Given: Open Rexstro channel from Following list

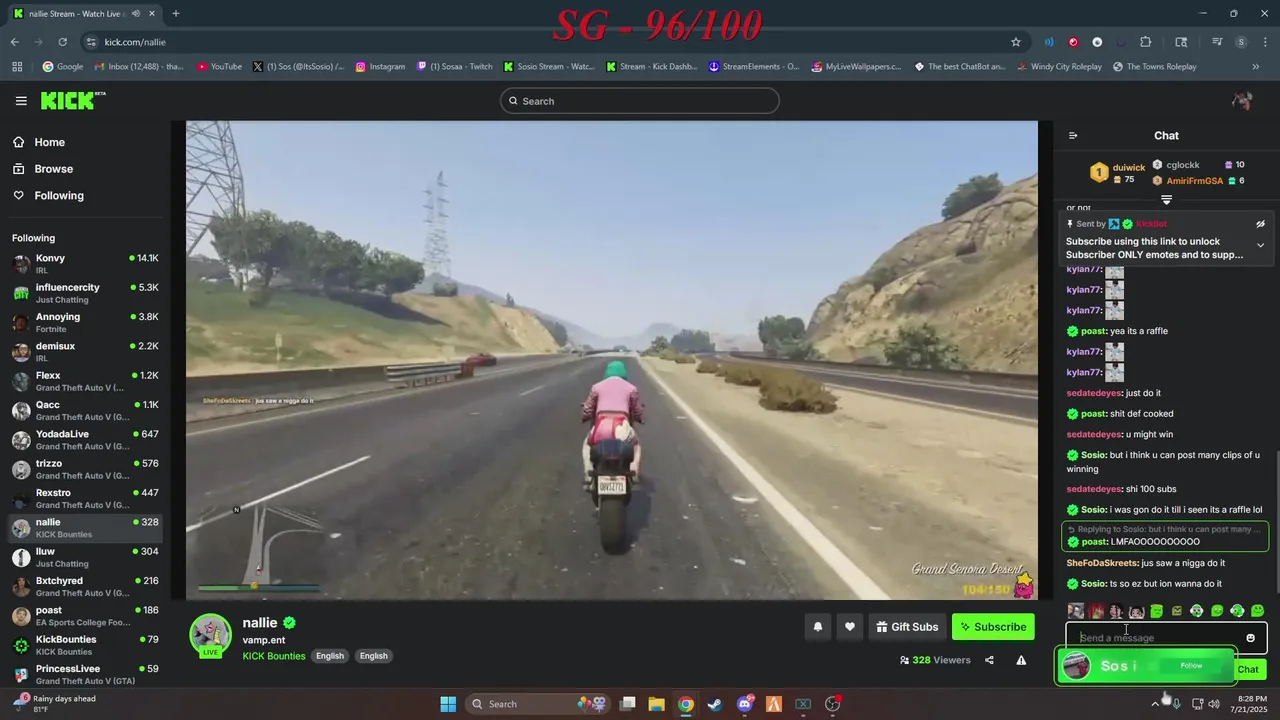Looking at the screenshot, I should (x=84, y=498).
